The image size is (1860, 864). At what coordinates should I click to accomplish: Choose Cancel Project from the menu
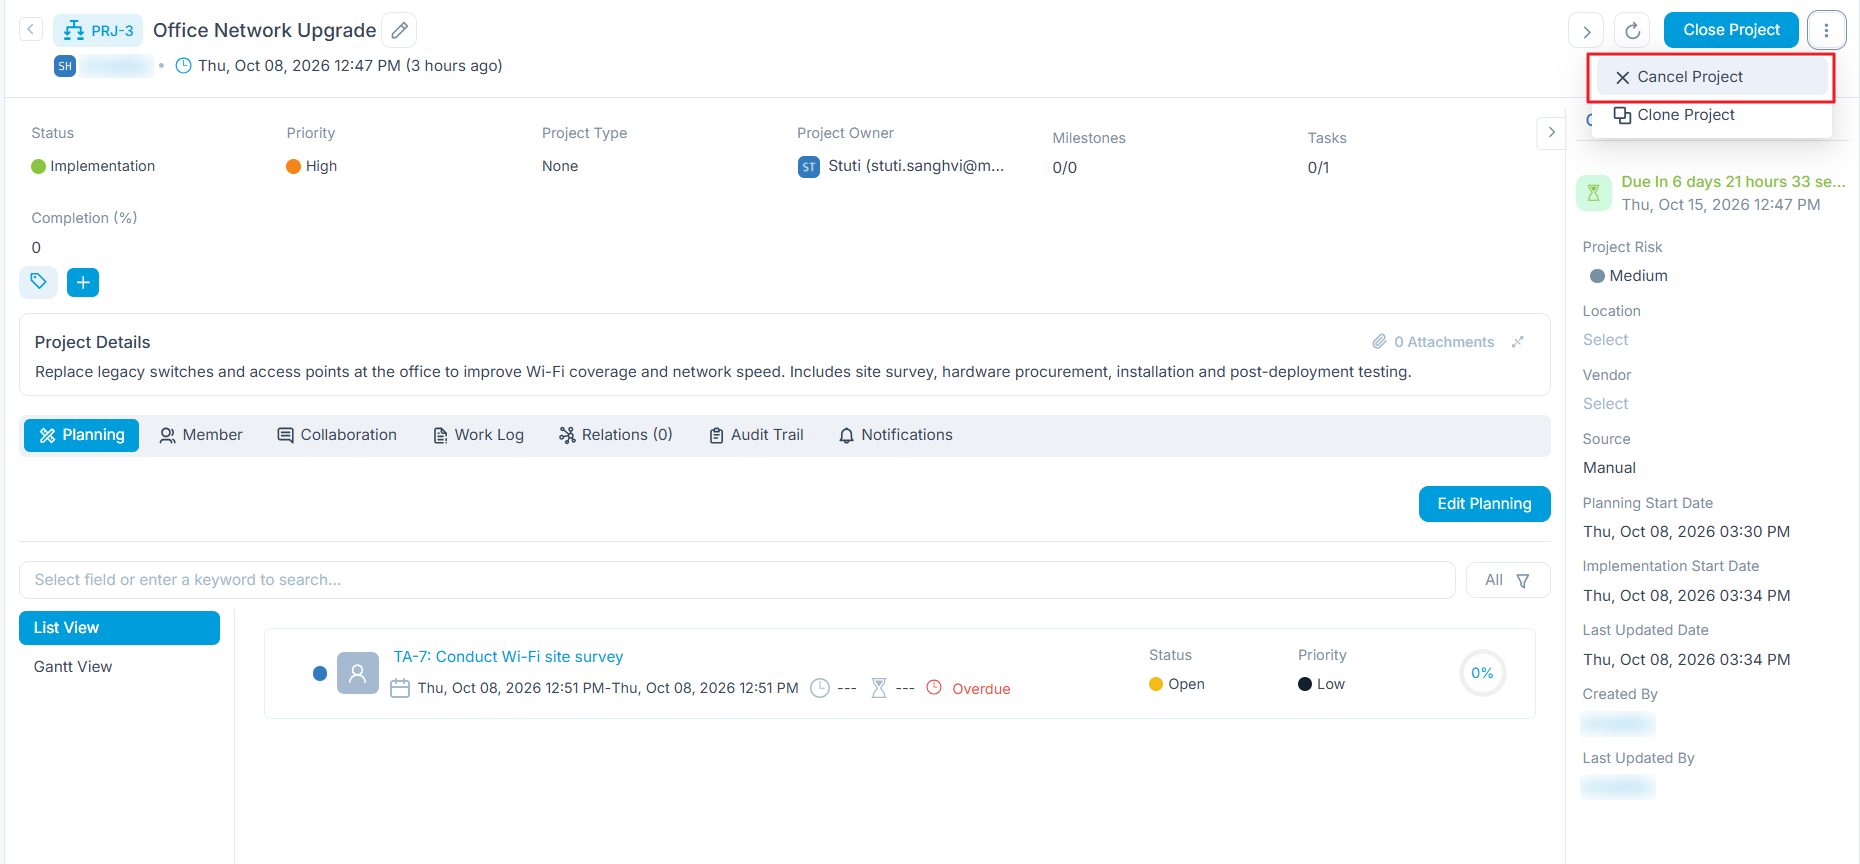click(1712, 77)
